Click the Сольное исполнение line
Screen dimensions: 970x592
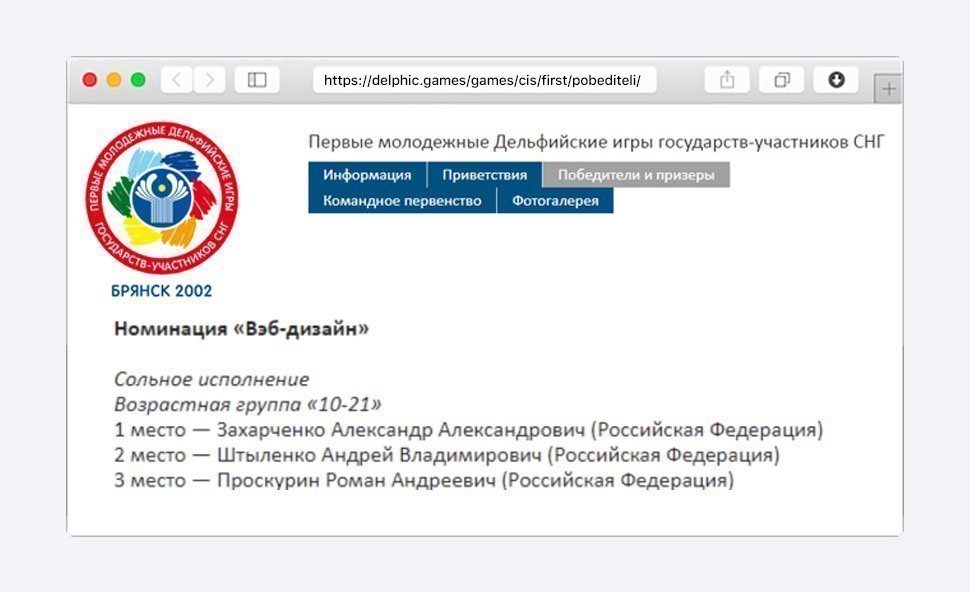(x=212, y=379)
